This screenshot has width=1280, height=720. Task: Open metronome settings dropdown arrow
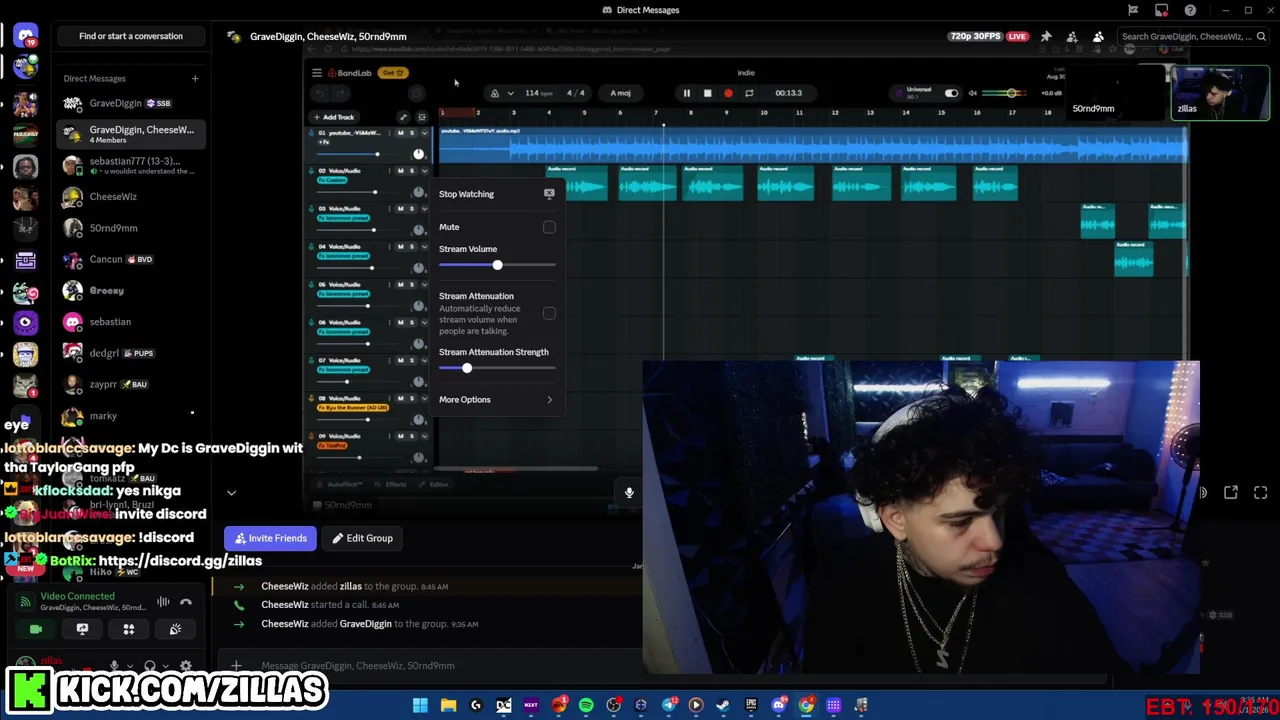(510, 93)
